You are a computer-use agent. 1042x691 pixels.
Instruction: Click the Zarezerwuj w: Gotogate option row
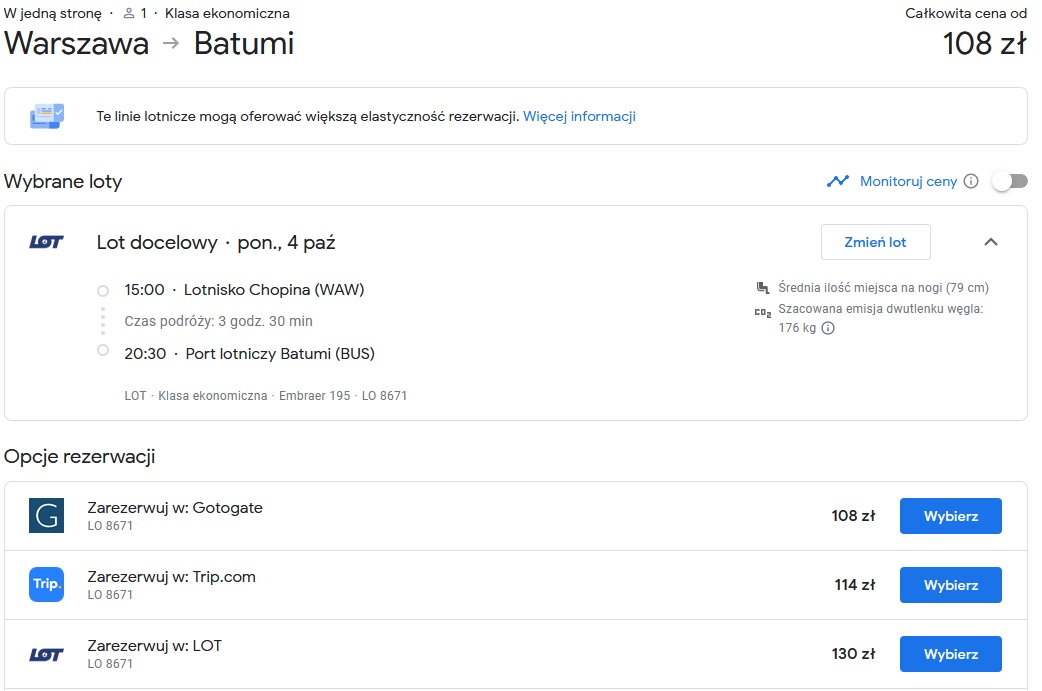tap(516, 516)
